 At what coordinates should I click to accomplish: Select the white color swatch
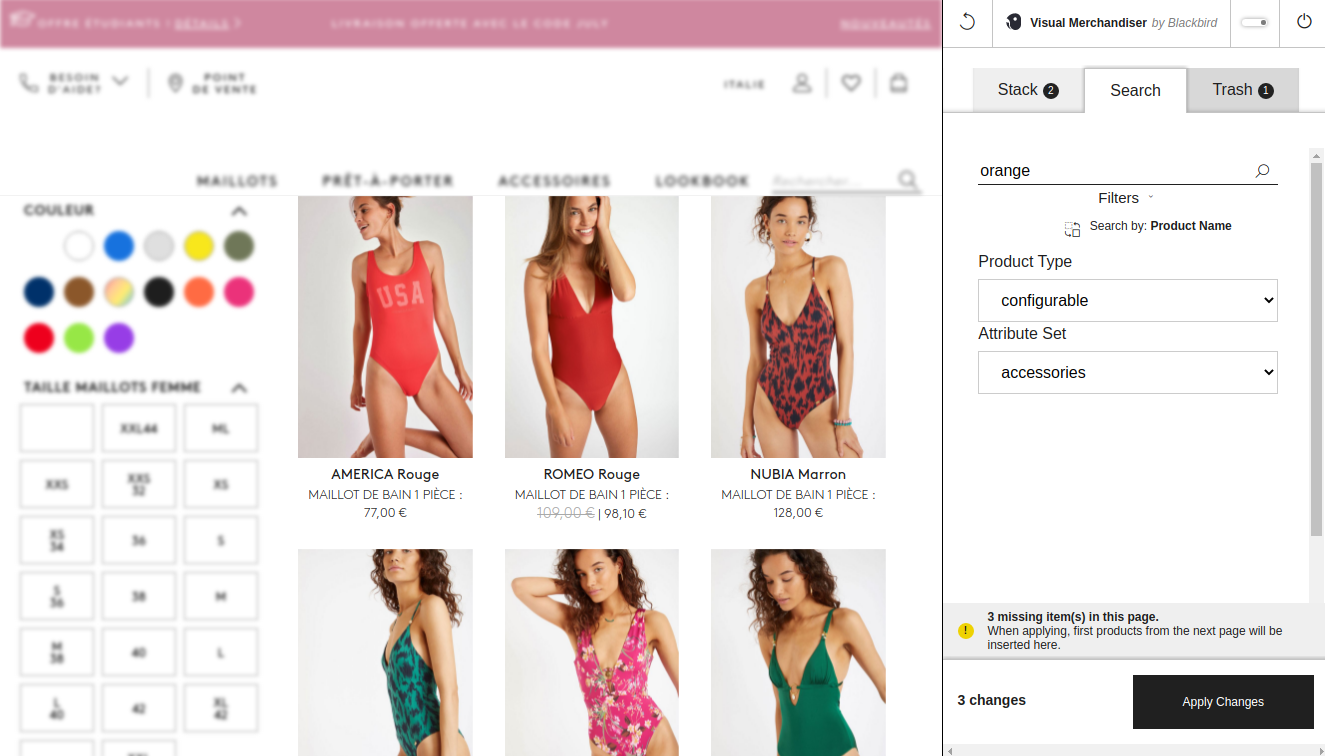(x=79, y=246)
